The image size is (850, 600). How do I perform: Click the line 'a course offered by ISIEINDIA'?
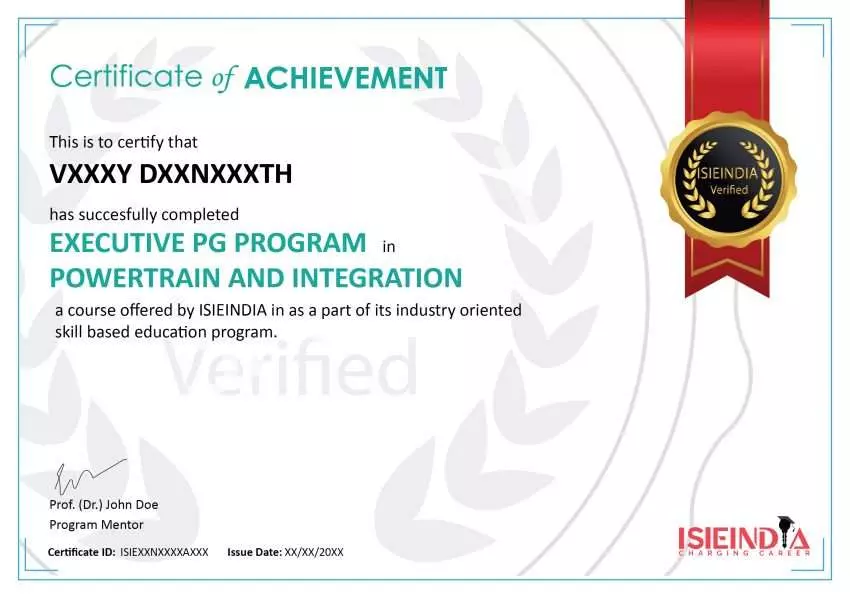288,310
